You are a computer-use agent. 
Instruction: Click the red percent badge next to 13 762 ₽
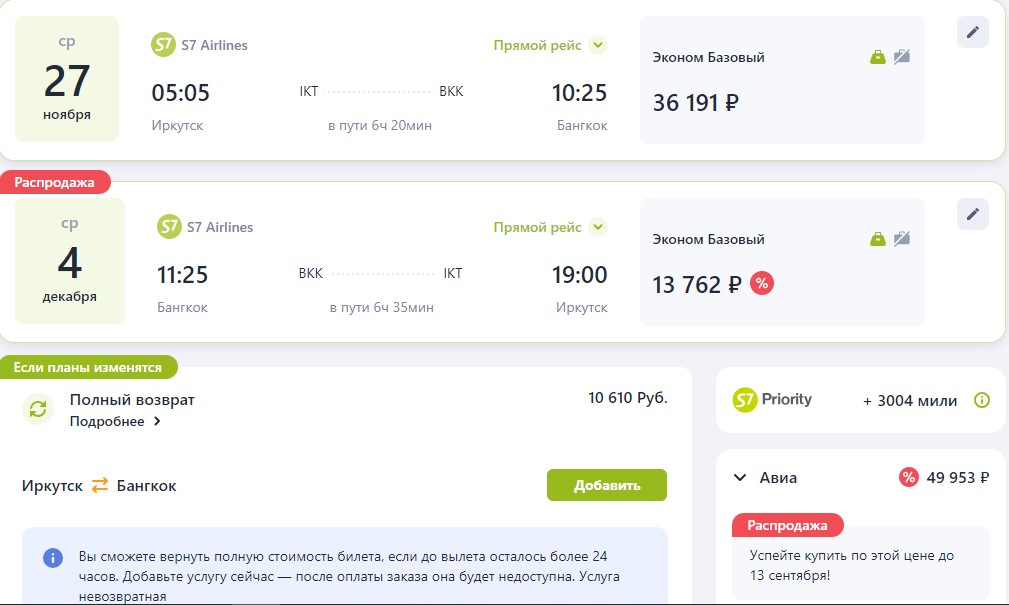click(761, 283)
